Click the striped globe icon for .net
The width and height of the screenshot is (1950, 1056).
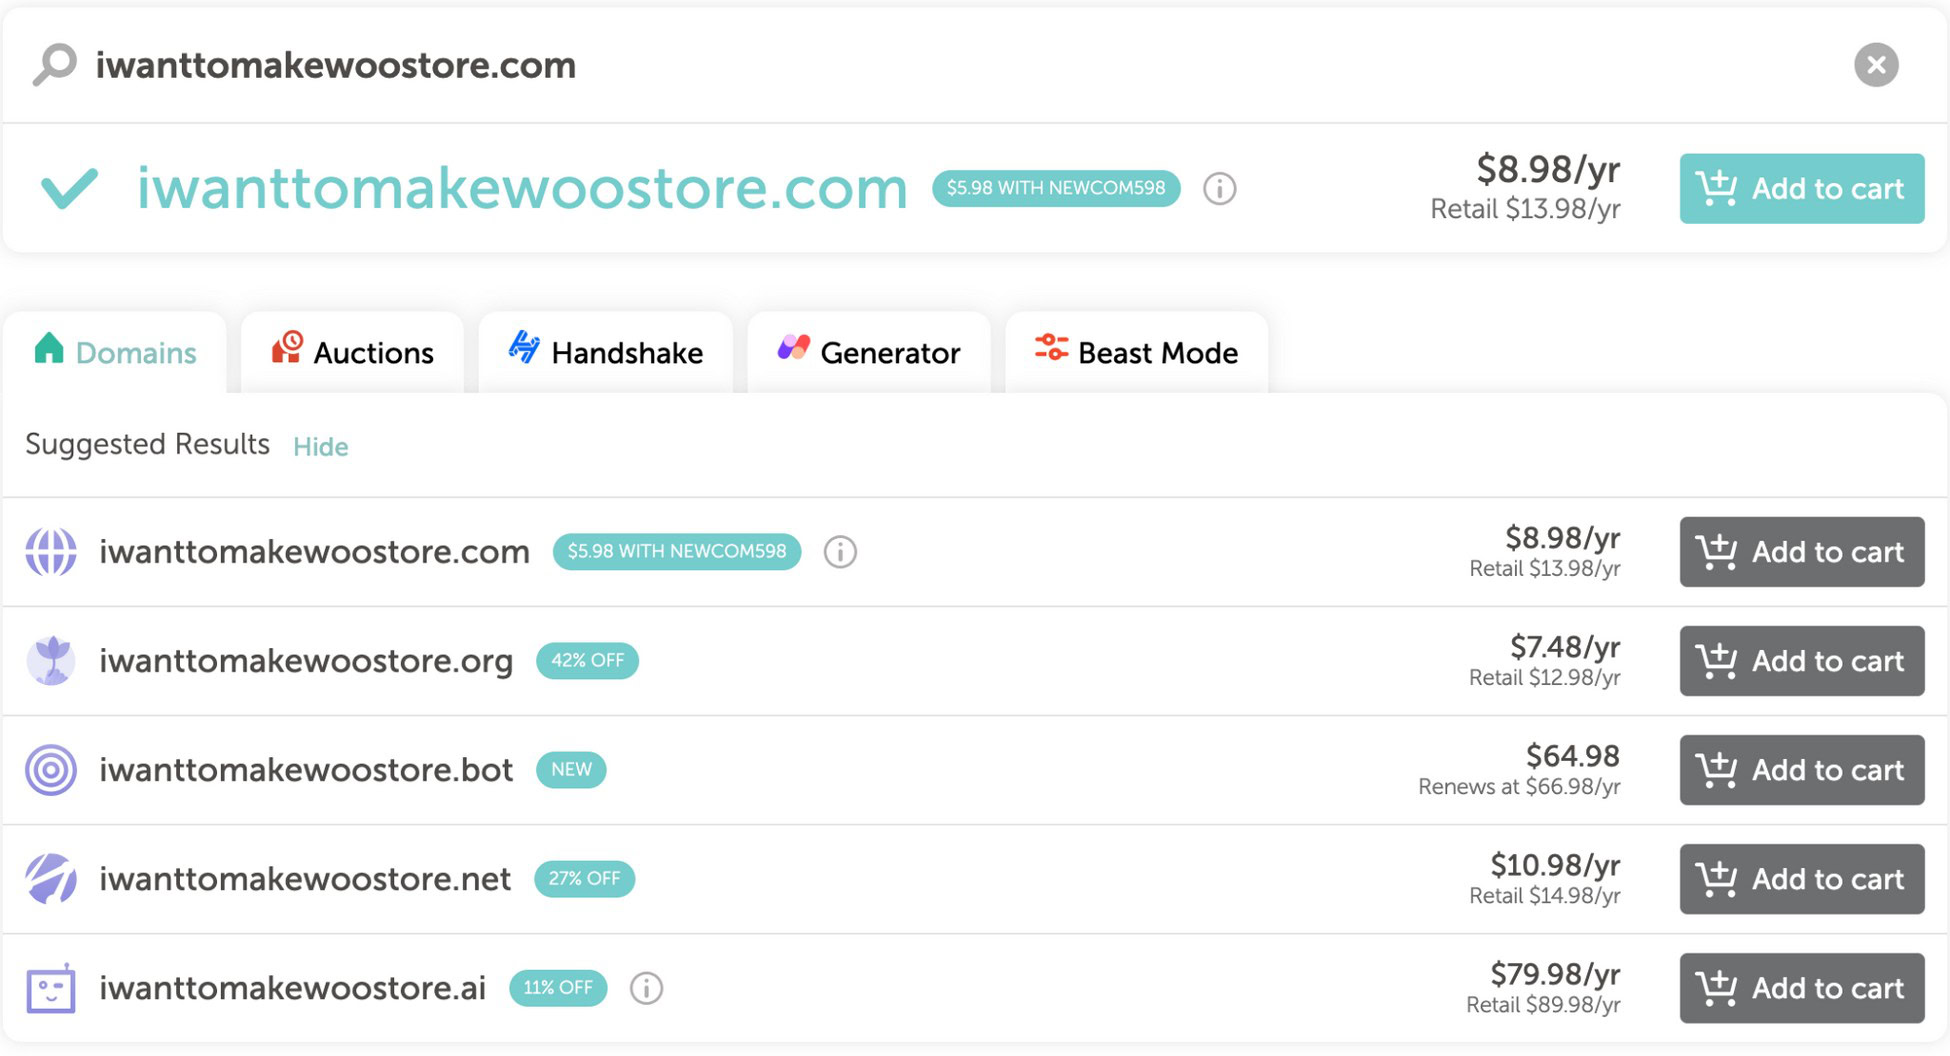click(x=51, y=879)
